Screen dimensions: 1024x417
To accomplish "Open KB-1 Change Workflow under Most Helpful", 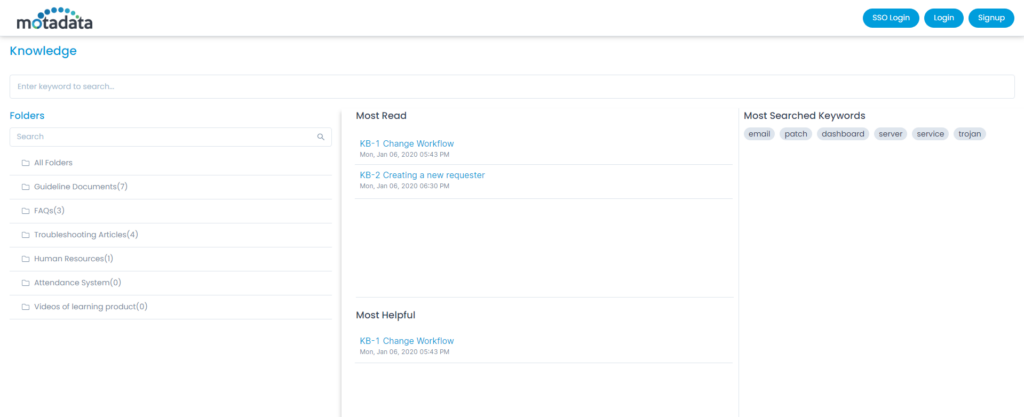I will click(406, 341).
